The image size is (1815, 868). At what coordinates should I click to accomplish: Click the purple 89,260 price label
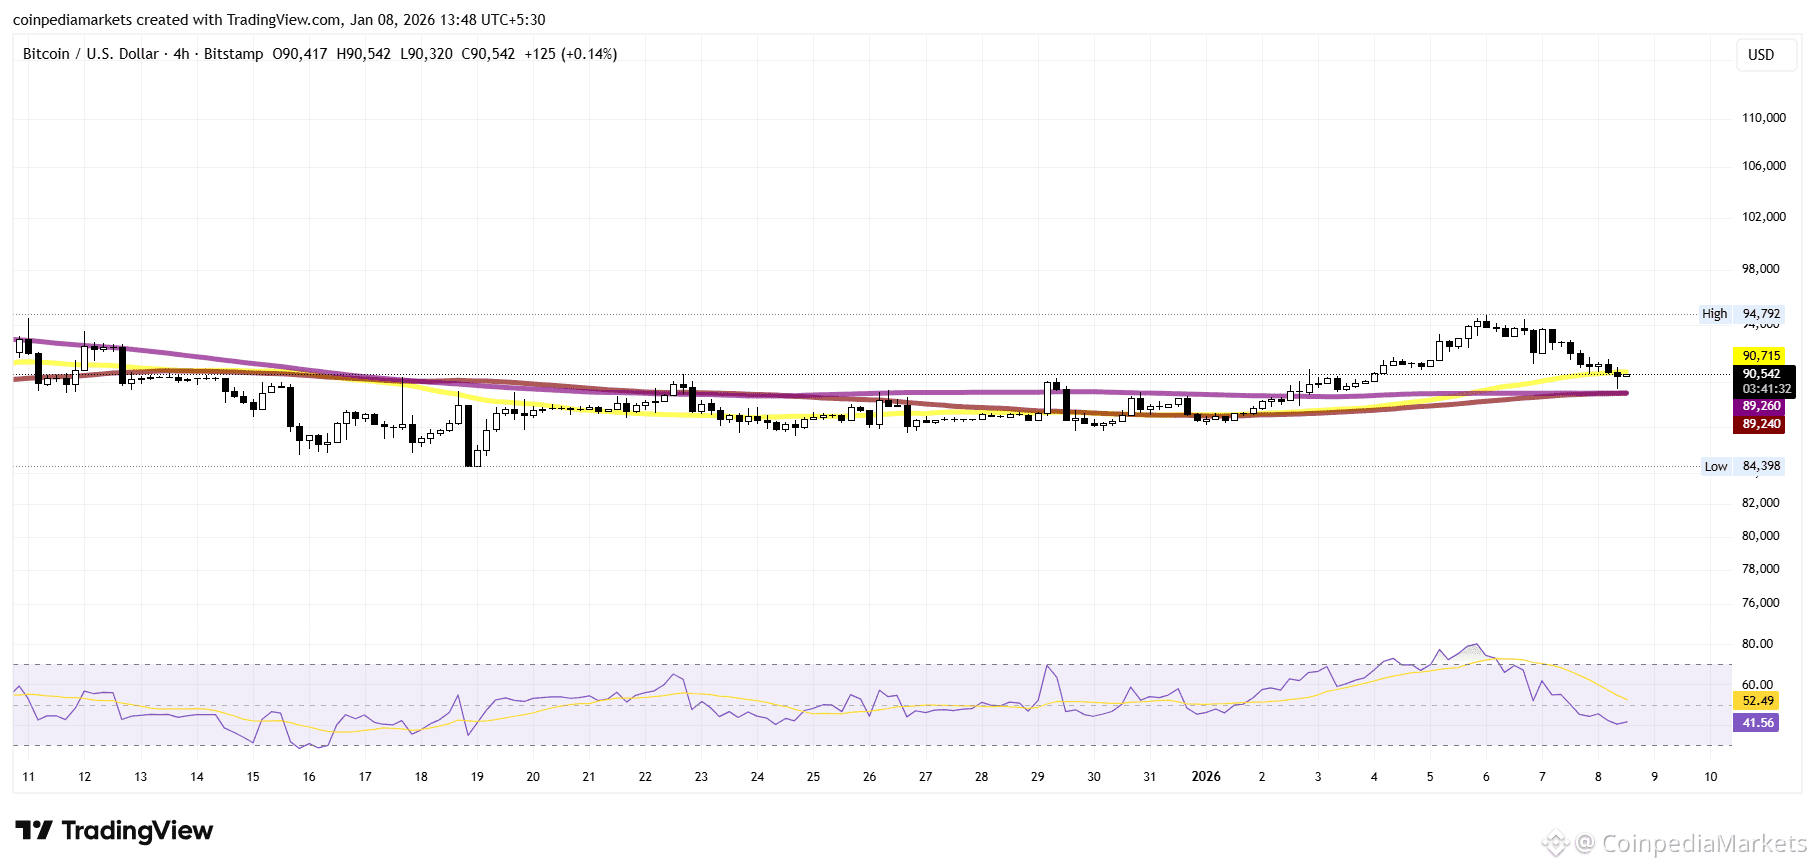pos(1761,406)
